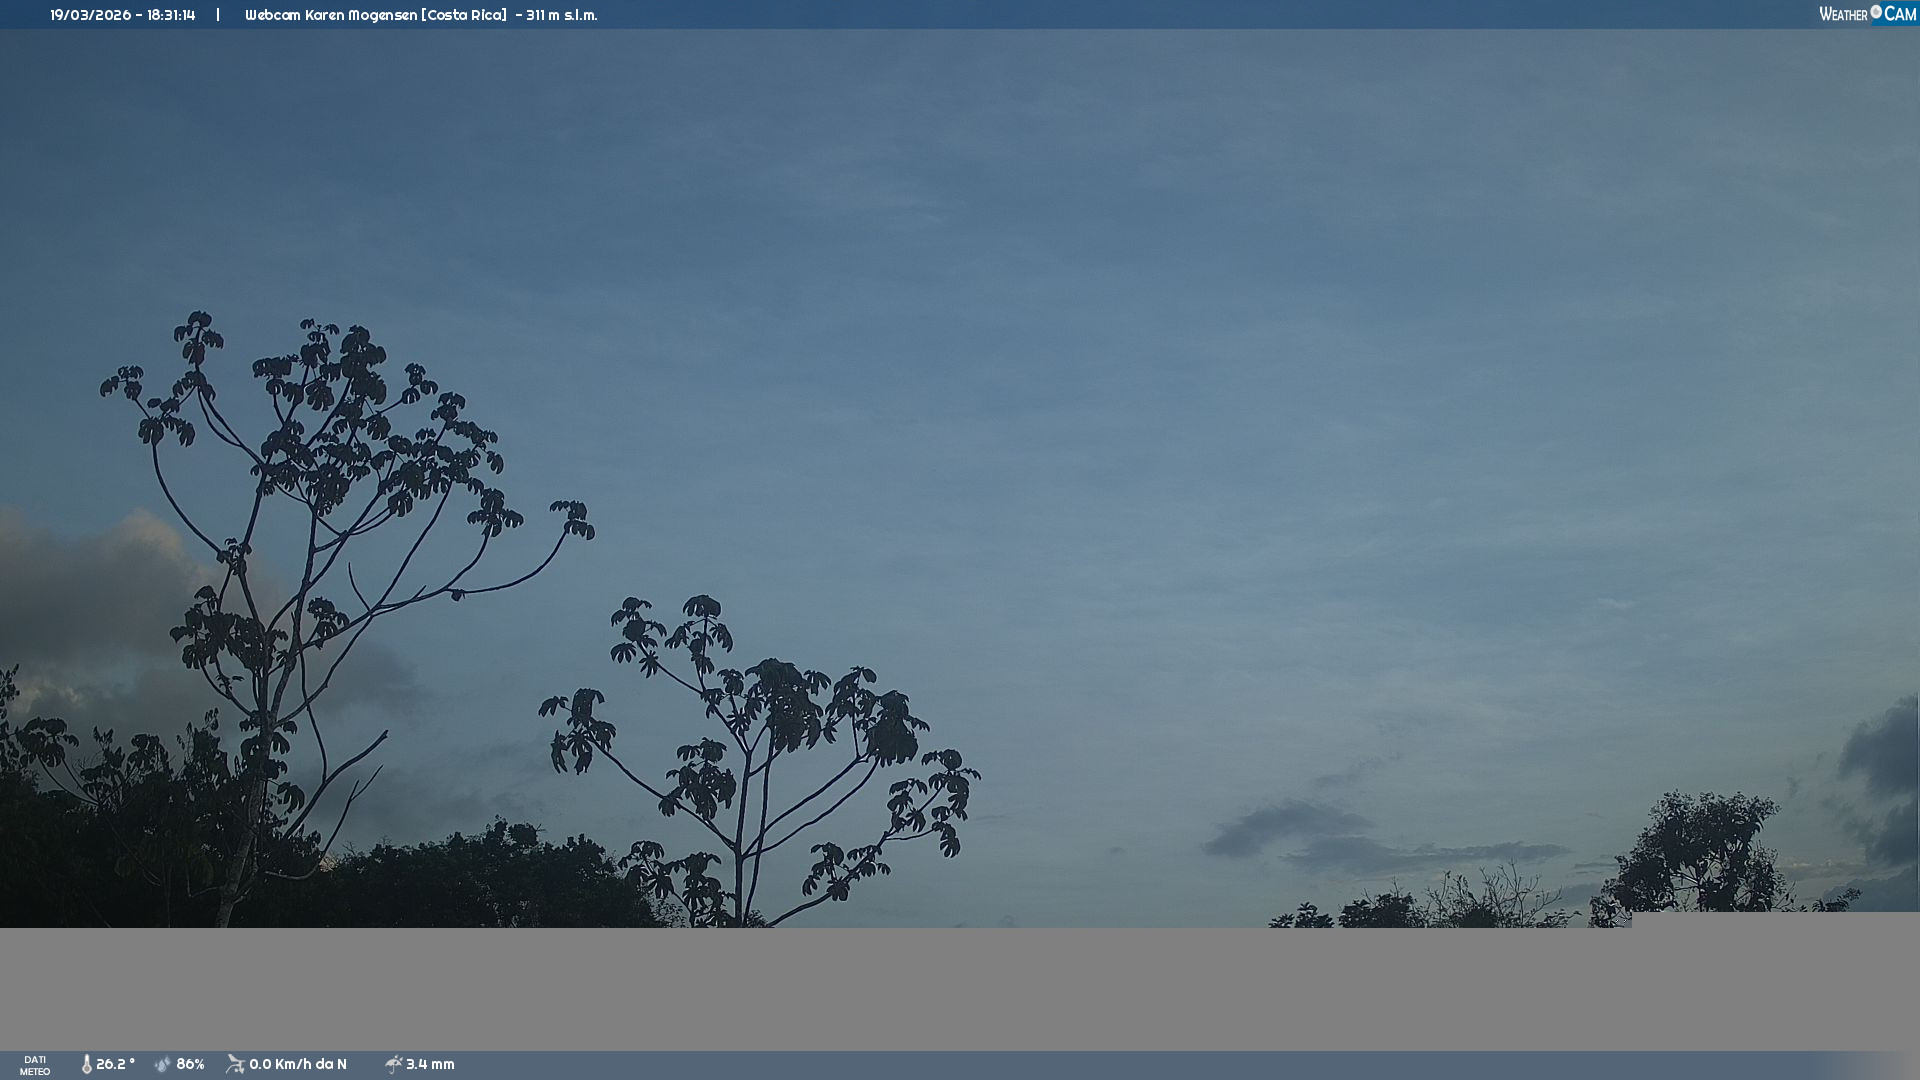Click the 311 m s.l.m. altitude text
Viewport: 1920px width, 1080px height.
[561, 15]
